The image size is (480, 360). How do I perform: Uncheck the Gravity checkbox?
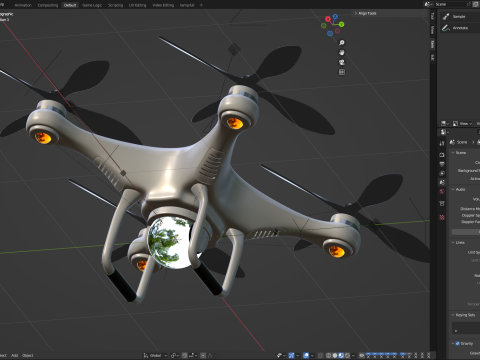(458, 343)
